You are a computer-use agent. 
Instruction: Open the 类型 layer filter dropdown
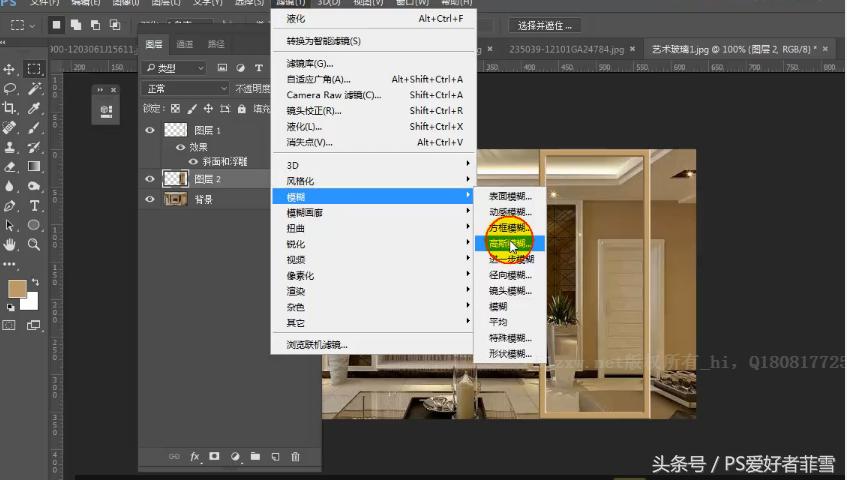click(x=174, y=68)
